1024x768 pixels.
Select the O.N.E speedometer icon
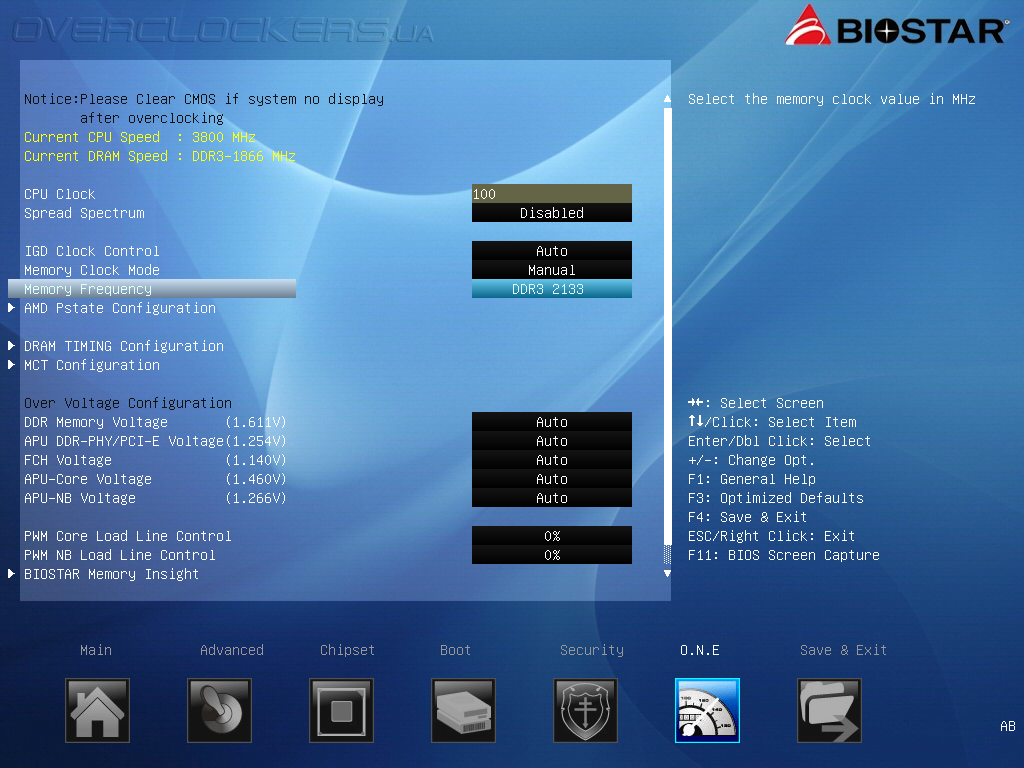pos(707,711)
